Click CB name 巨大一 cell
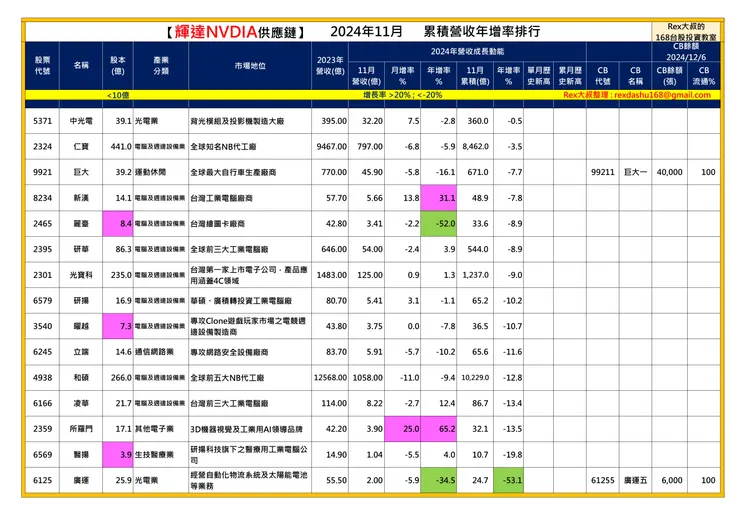 click(x=635, y=172)
